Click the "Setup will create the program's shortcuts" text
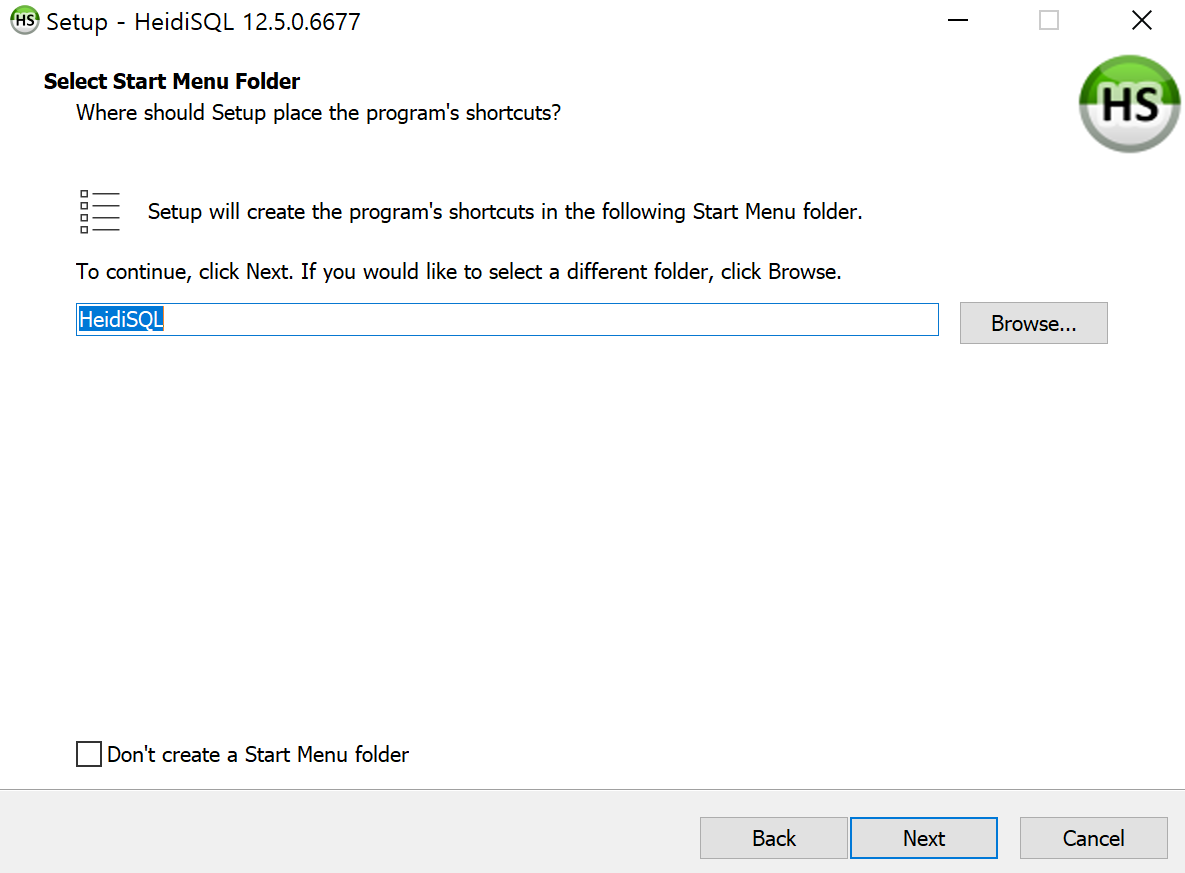This screenshot has height=873, width=1185. [505, 212]
